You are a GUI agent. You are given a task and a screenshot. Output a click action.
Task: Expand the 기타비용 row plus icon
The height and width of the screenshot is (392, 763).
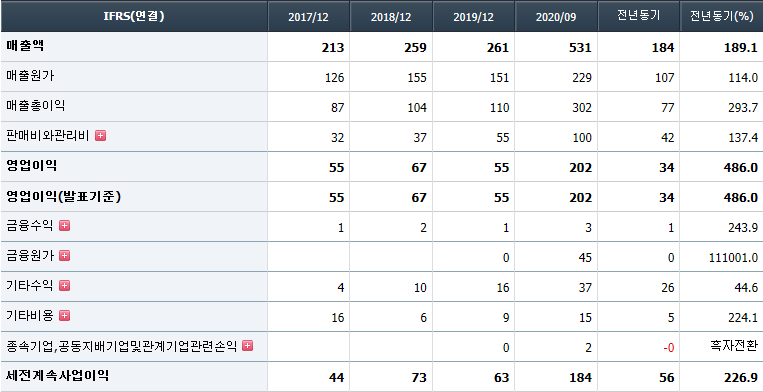[64, 316]
